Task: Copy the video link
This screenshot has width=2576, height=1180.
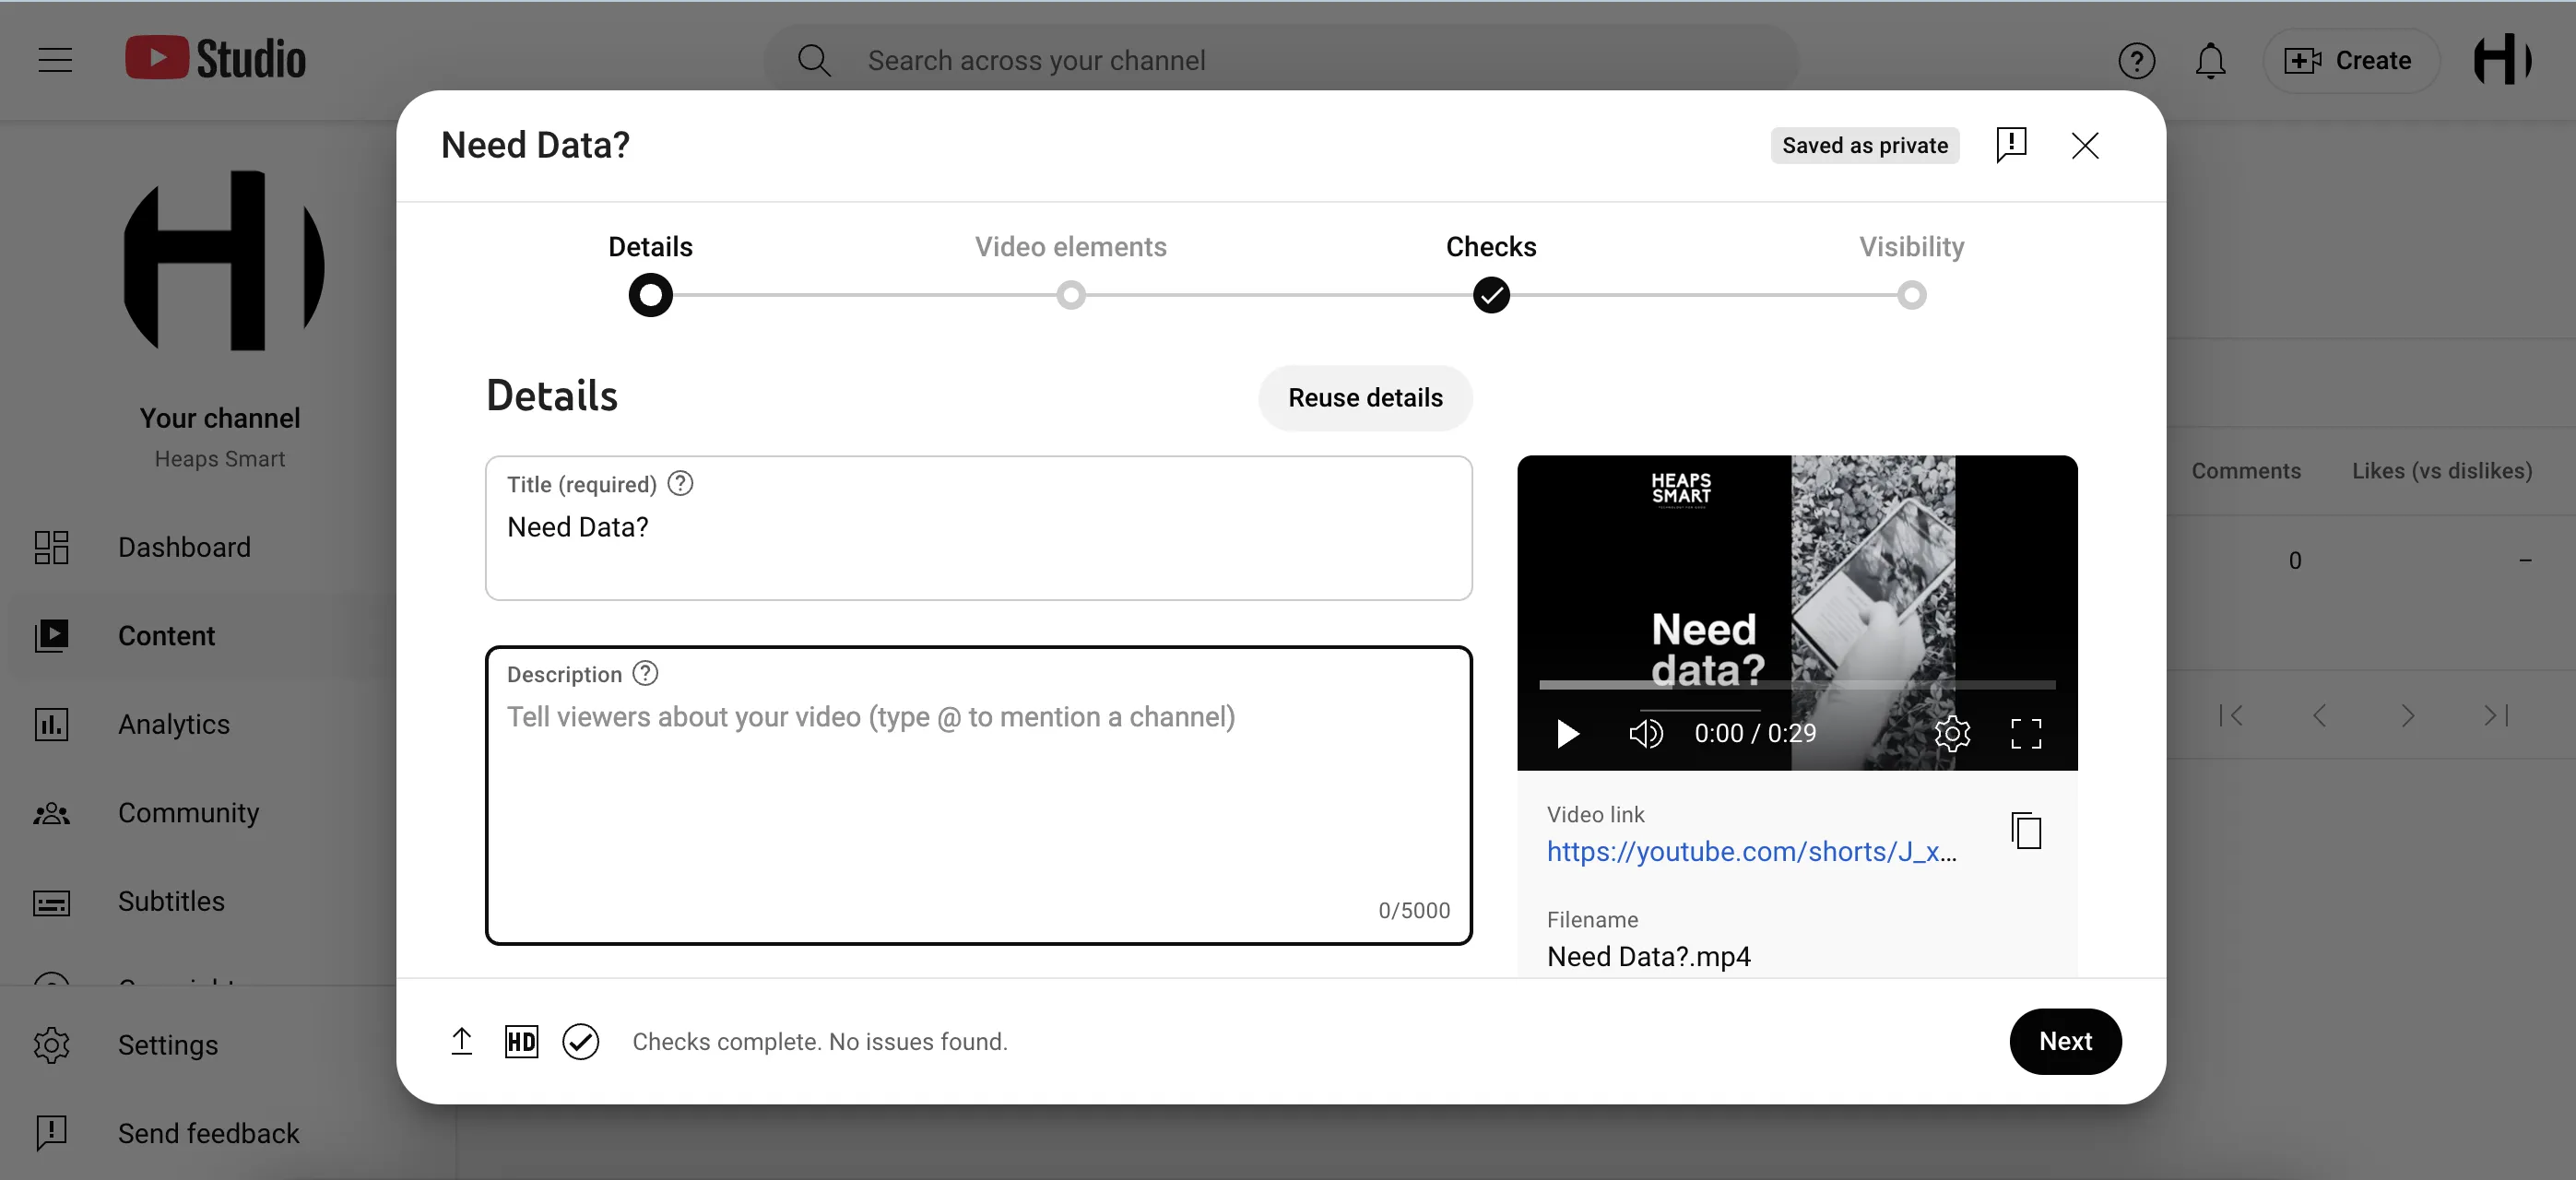Action: [x=2026, y=831]
